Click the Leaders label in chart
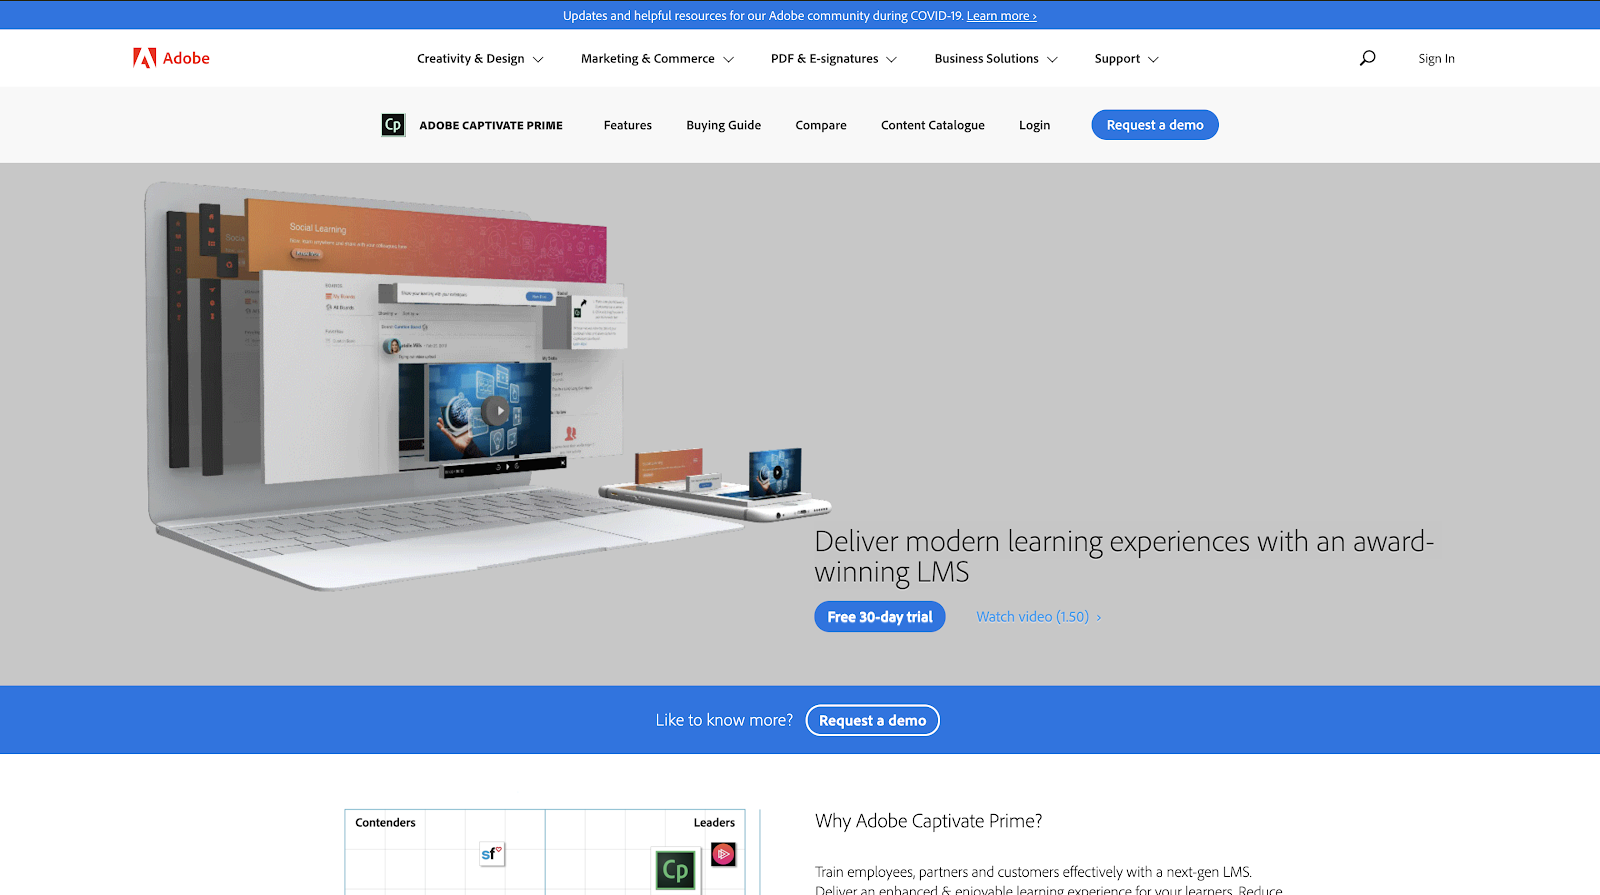This screenshot has width=1600, height=895. coord(714,823)
